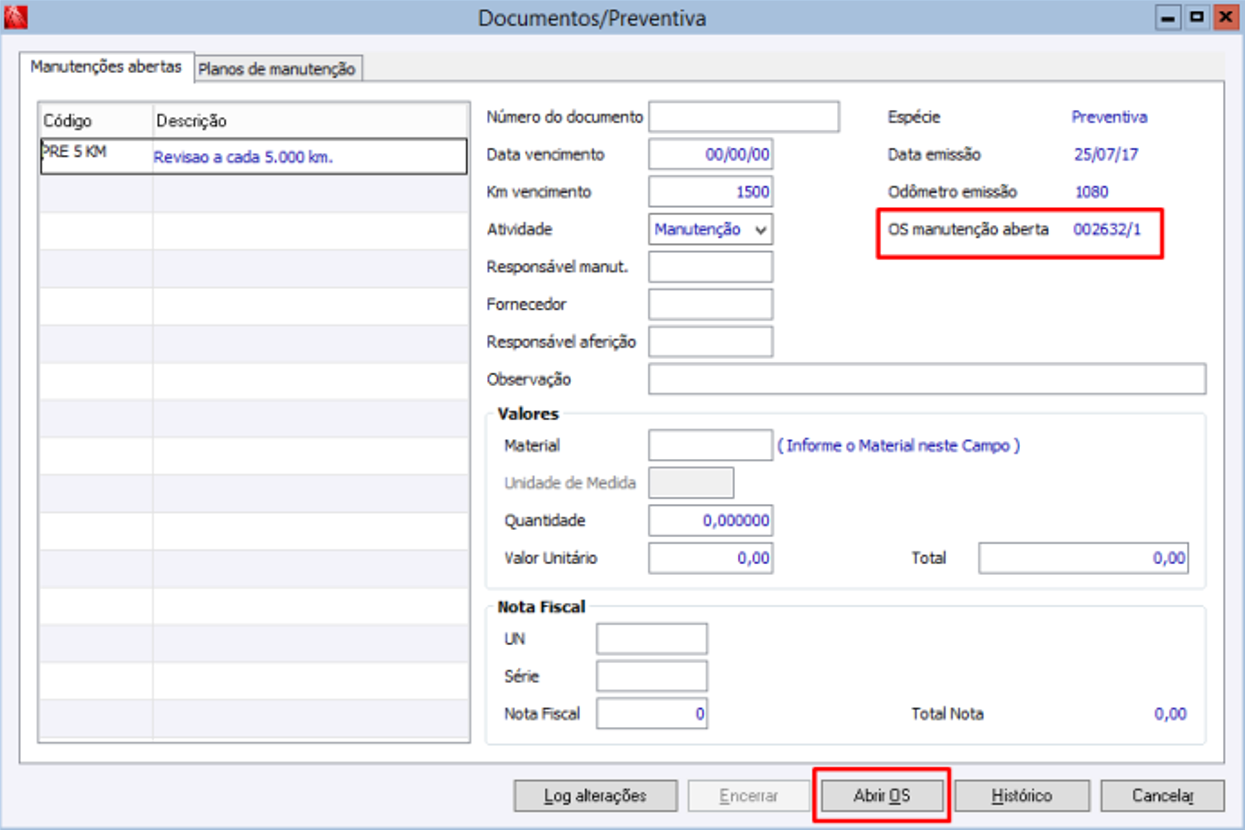
Task: Click the Odômetro emissão value 1080
Action: click(x=1092, y=192)
